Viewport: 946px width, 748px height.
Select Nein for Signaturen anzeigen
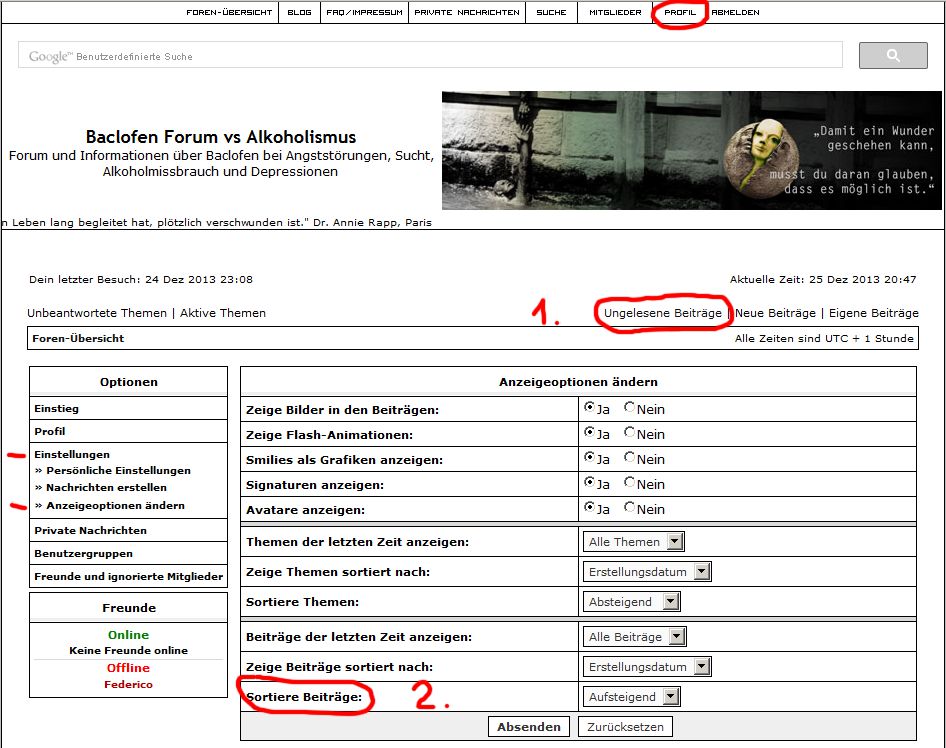pyautogui.click(x=630, y=483)
